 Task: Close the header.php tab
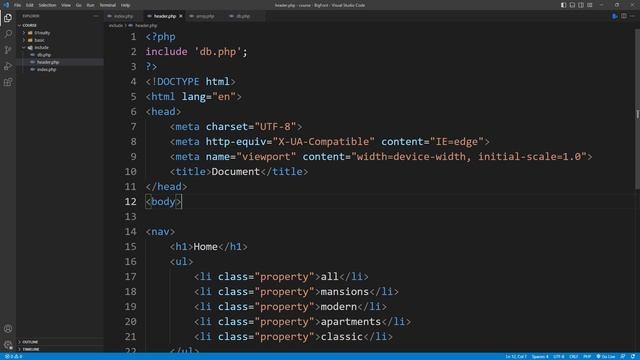[180, 16]
